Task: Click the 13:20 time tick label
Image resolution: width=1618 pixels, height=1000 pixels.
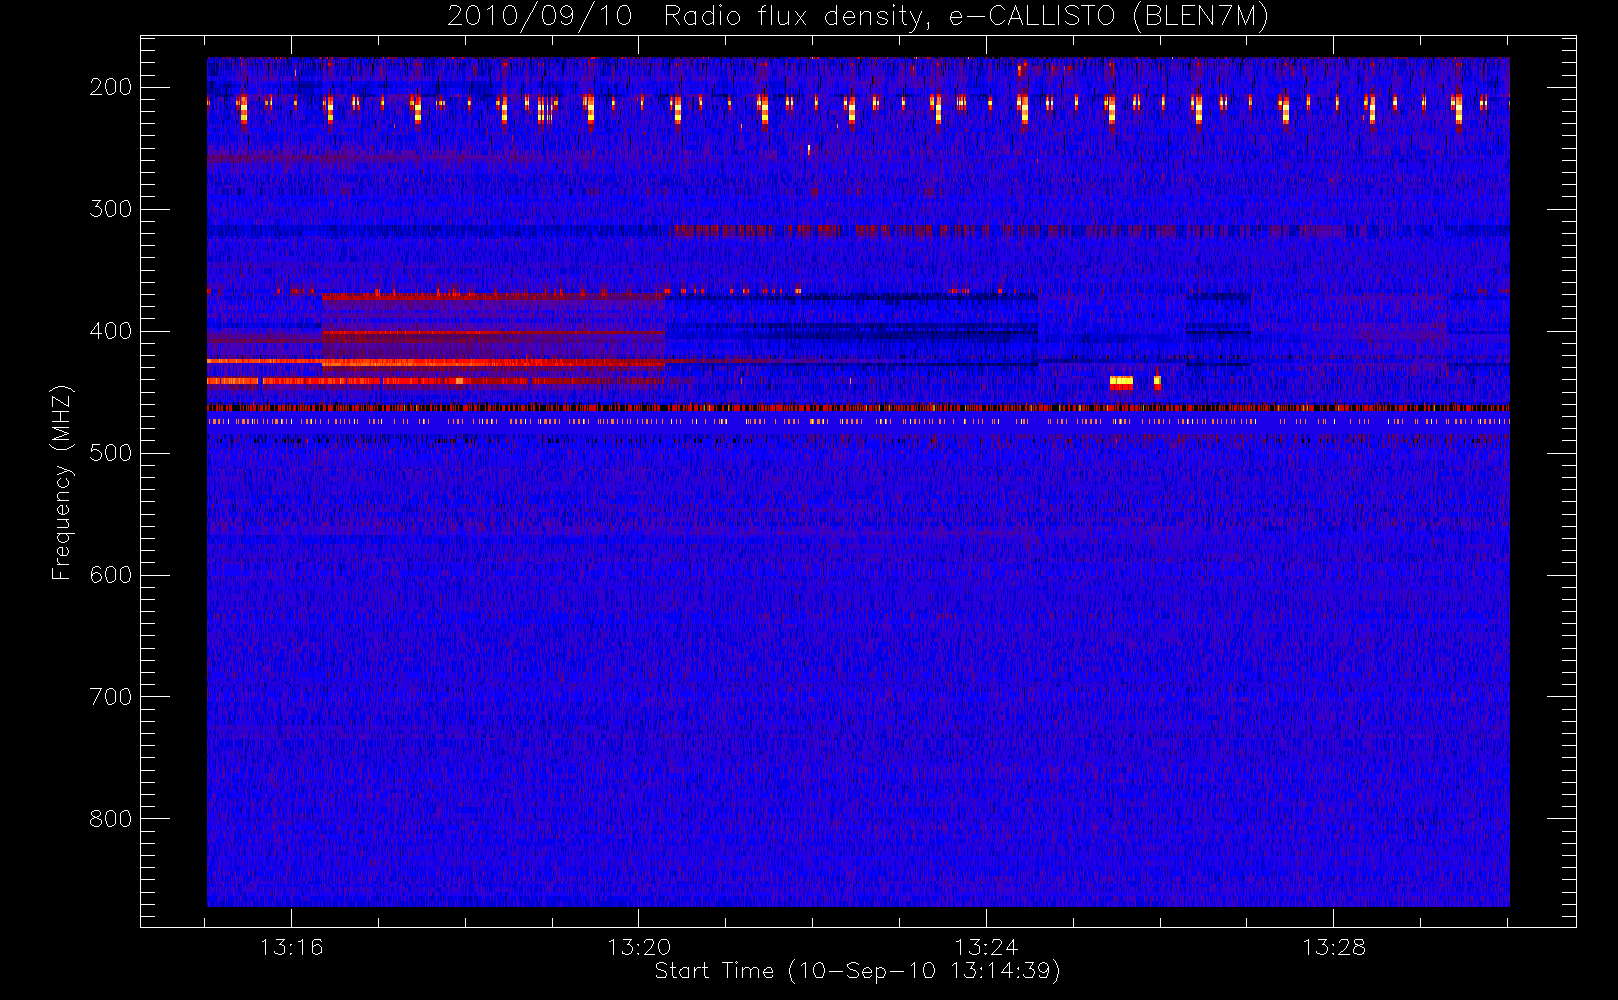Action: click(638, 947)
